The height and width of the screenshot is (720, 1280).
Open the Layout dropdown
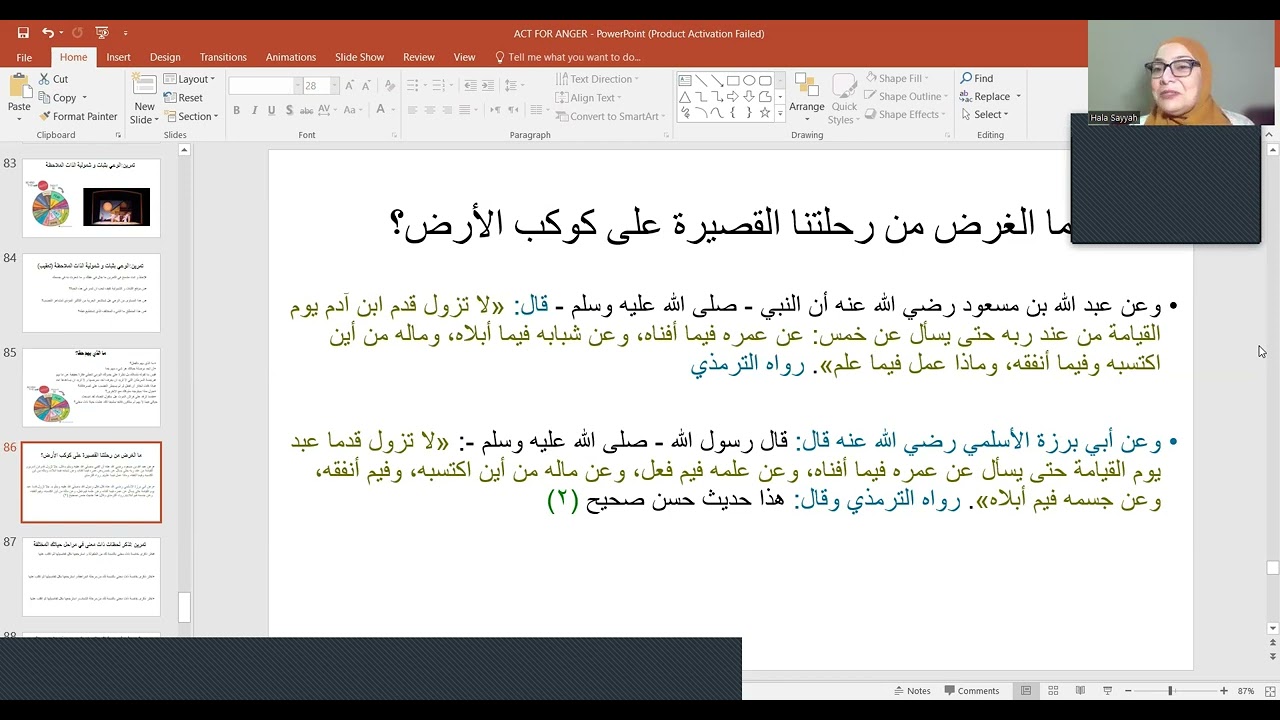pyautogui.click(x=189, y=79)
